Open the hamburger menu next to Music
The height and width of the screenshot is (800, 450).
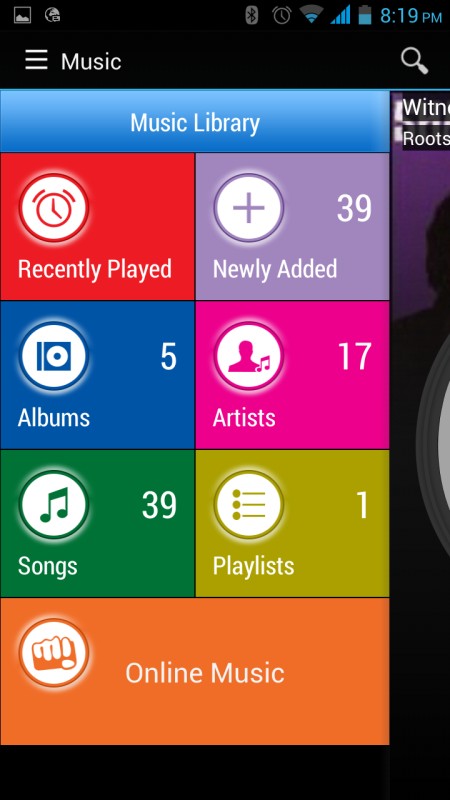37,60
